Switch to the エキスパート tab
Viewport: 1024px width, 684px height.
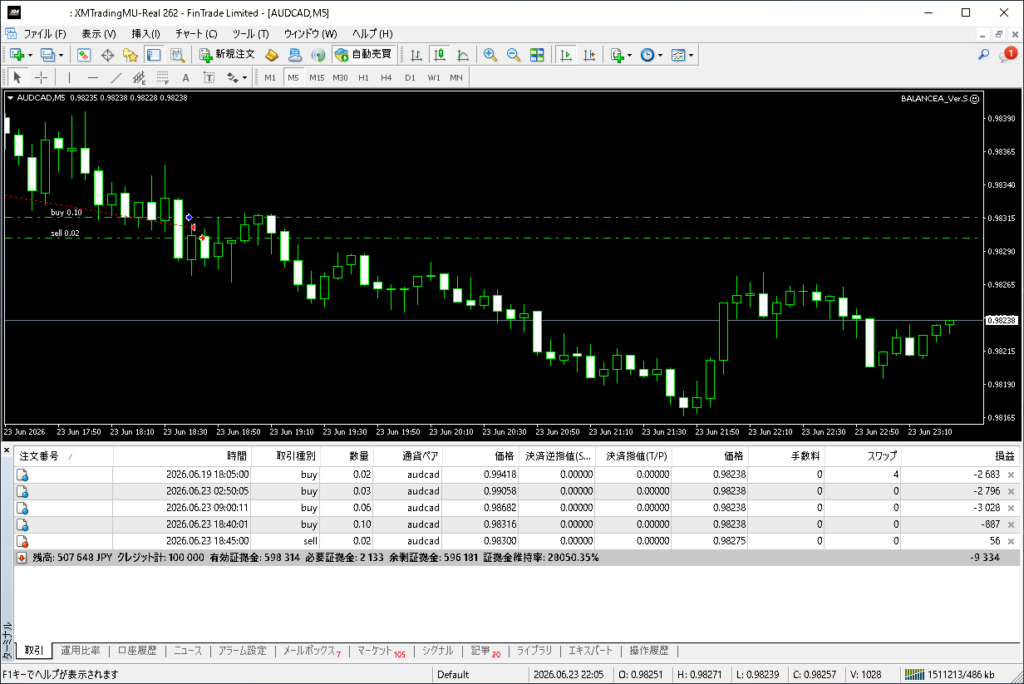[590, 651]
